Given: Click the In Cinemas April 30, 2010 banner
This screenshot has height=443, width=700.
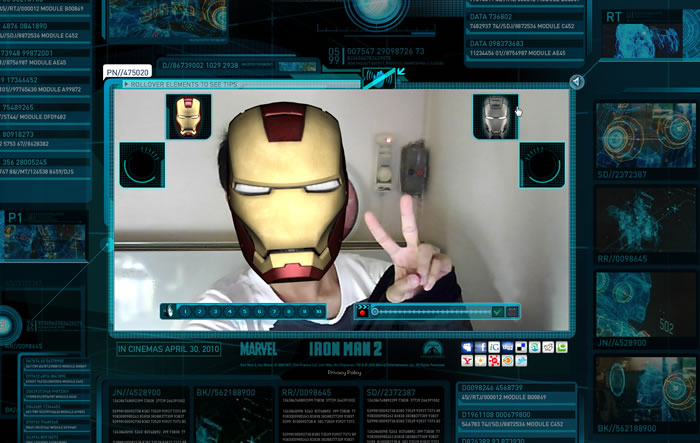Looking at the screenshot, I should pyautogui.click(x=168, y=349).
